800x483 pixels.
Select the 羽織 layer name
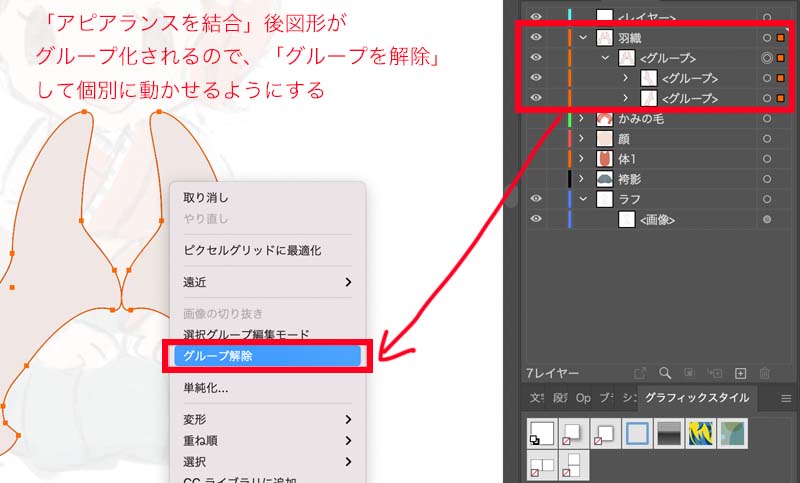[x=630, y=38]
